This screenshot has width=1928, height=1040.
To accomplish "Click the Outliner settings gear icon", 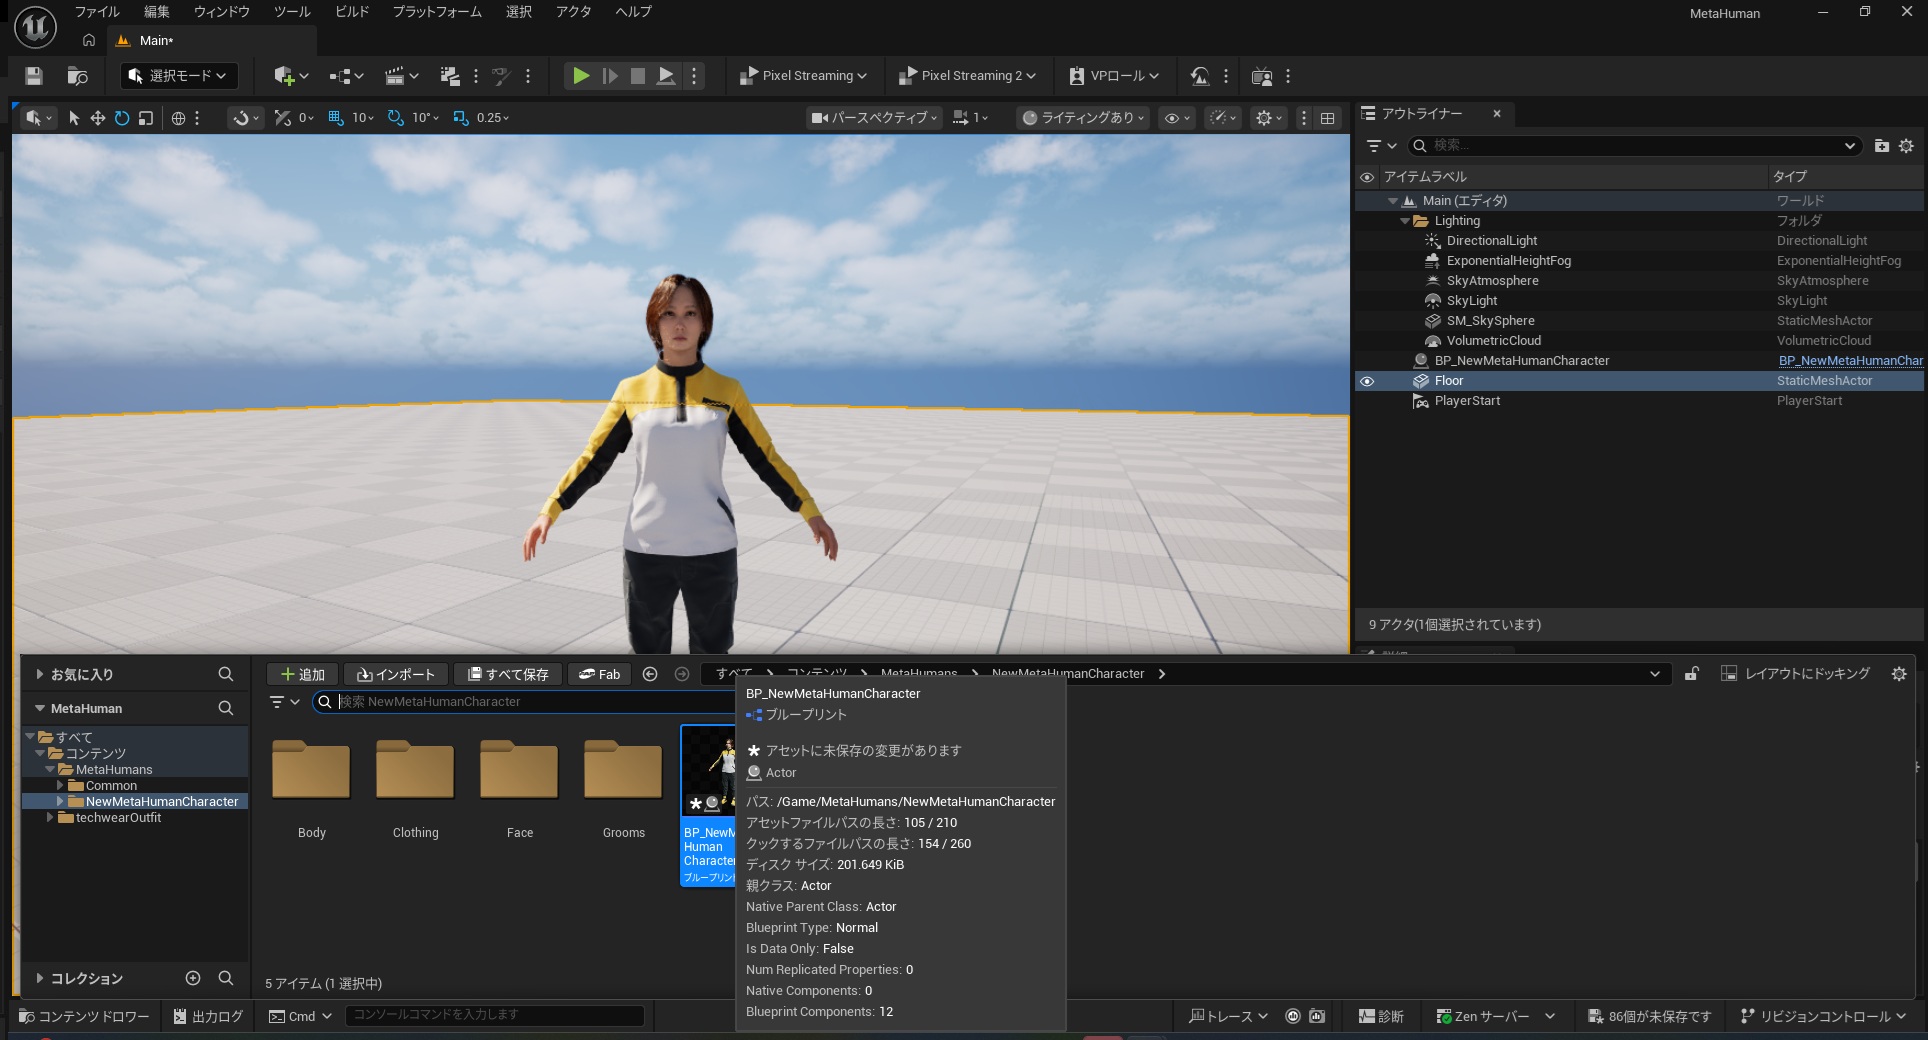I will pyautogui.click(x=1906, y=146).
